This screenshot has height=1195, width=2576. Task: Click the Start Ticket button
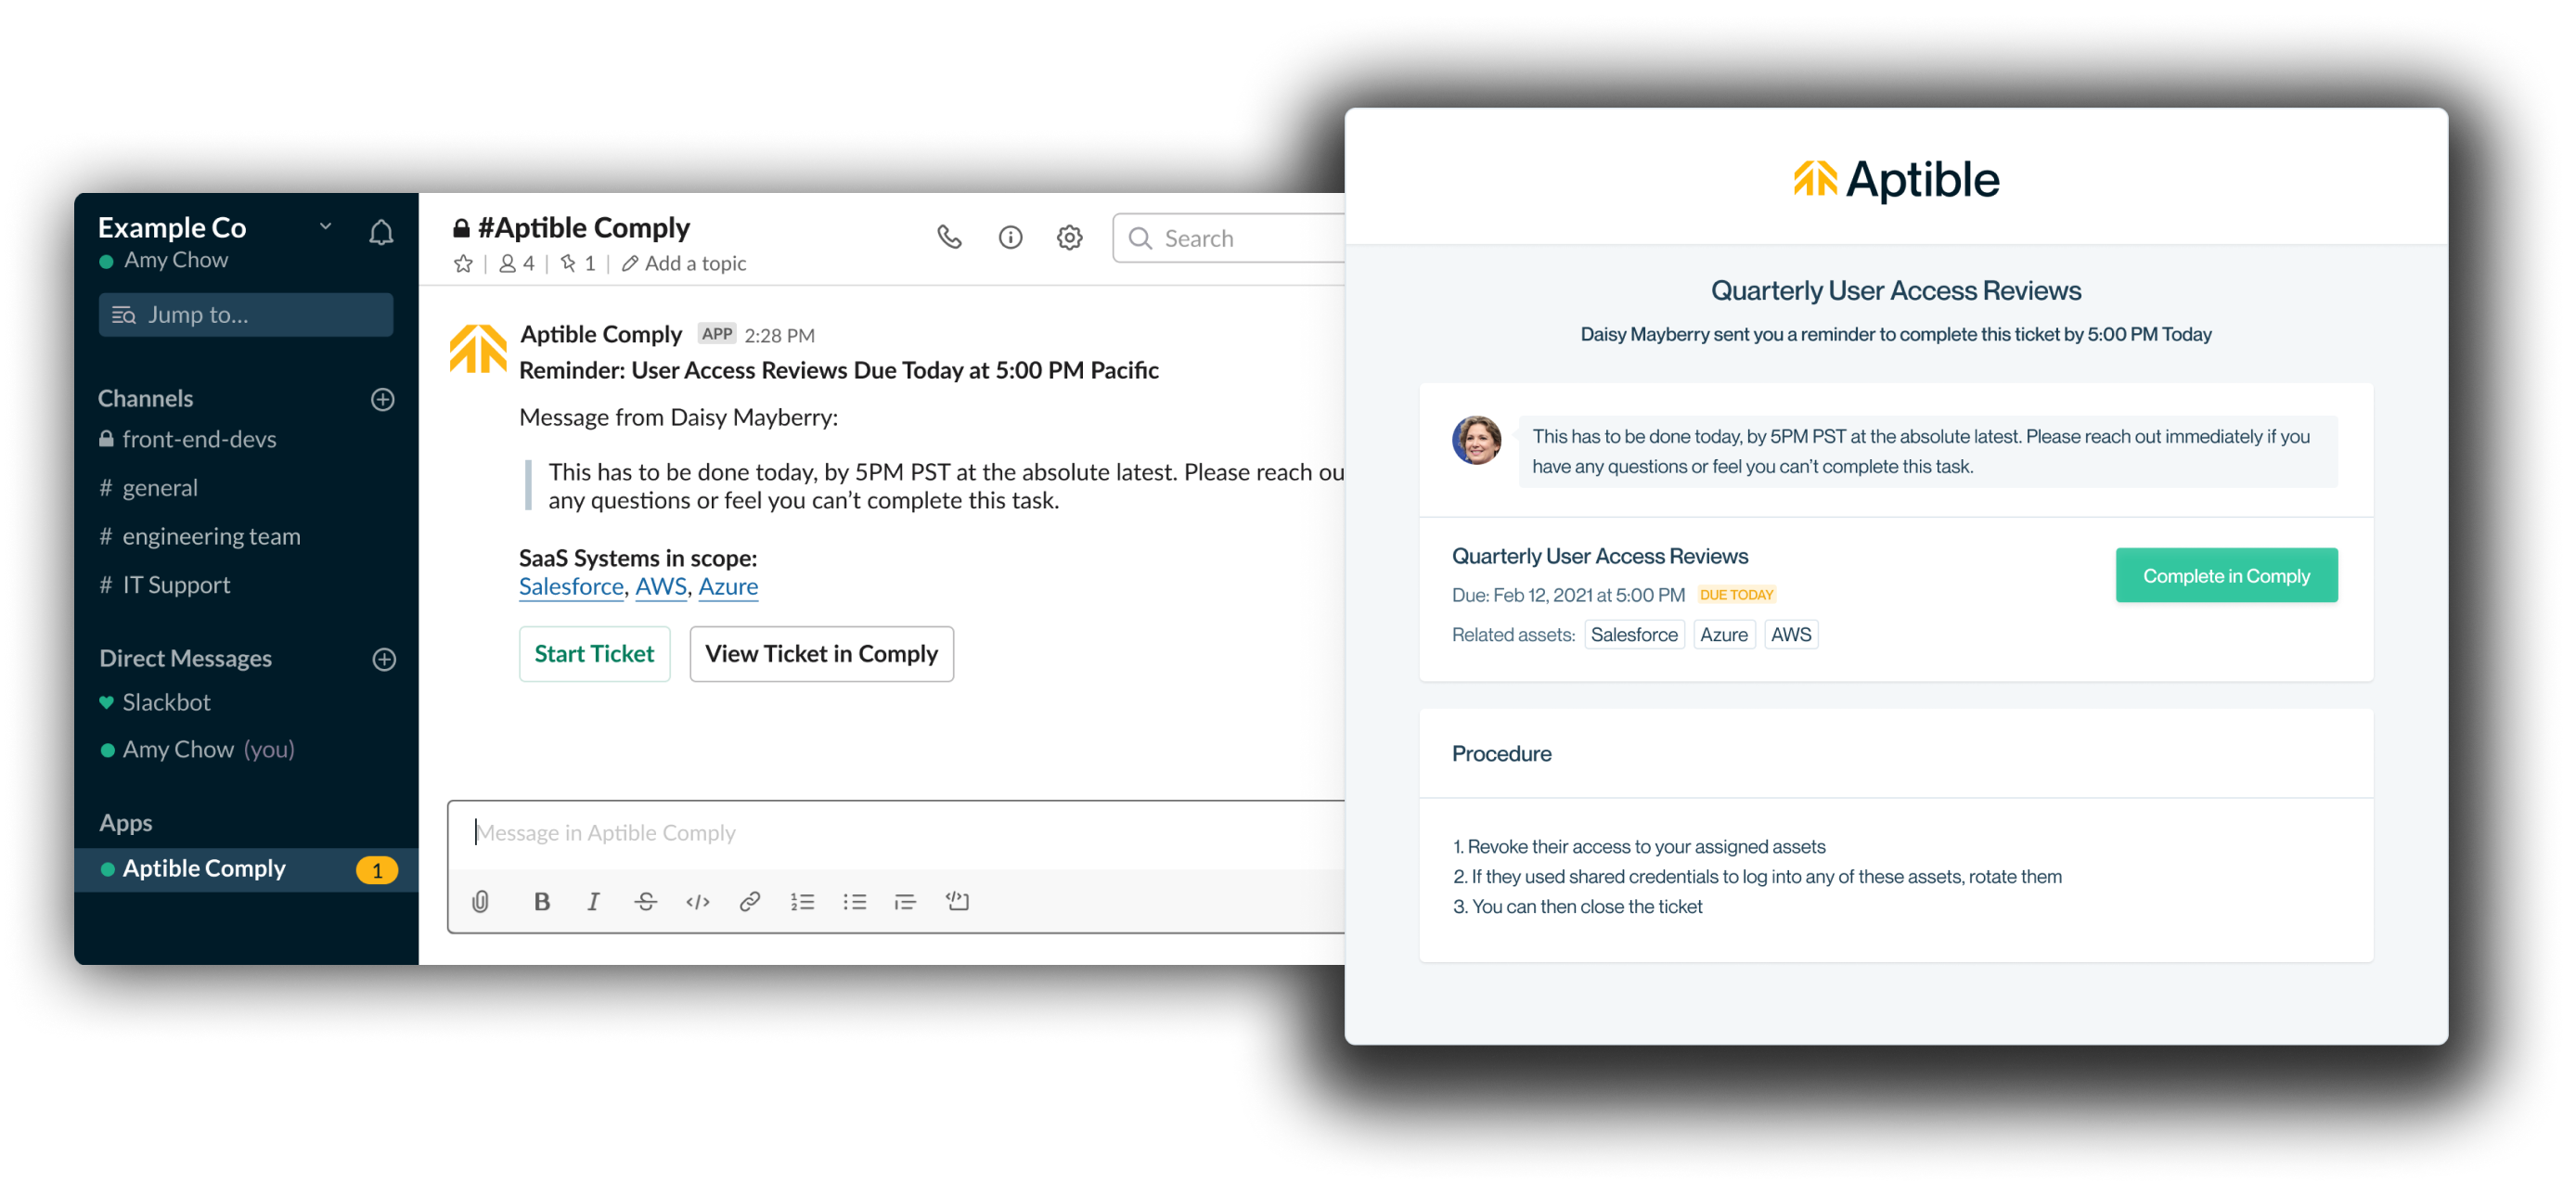[x=594, y=654]
